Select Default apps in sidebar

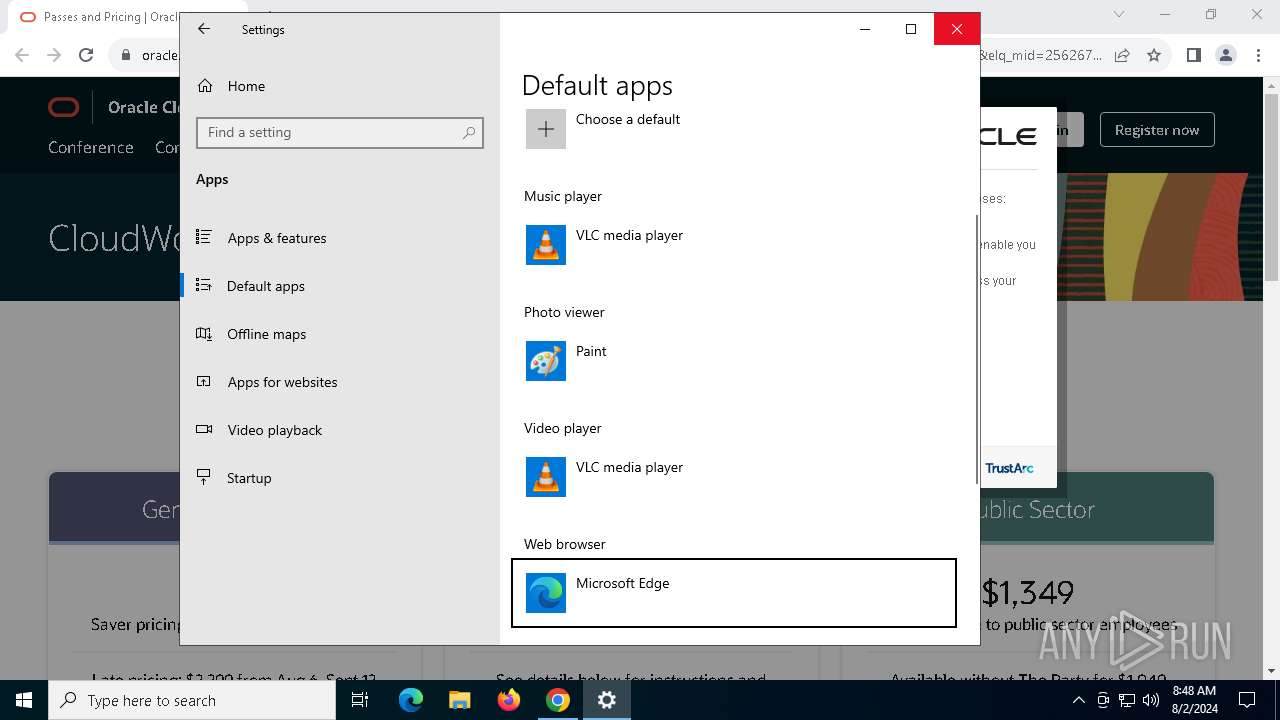pos(339,286)
